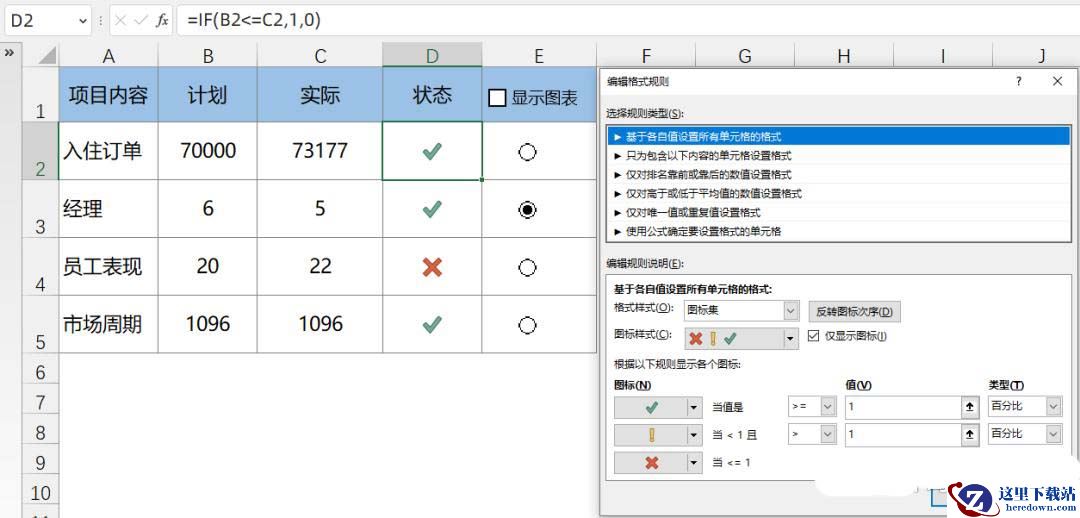Click range selector arrow for first value field

pos(969,407)
